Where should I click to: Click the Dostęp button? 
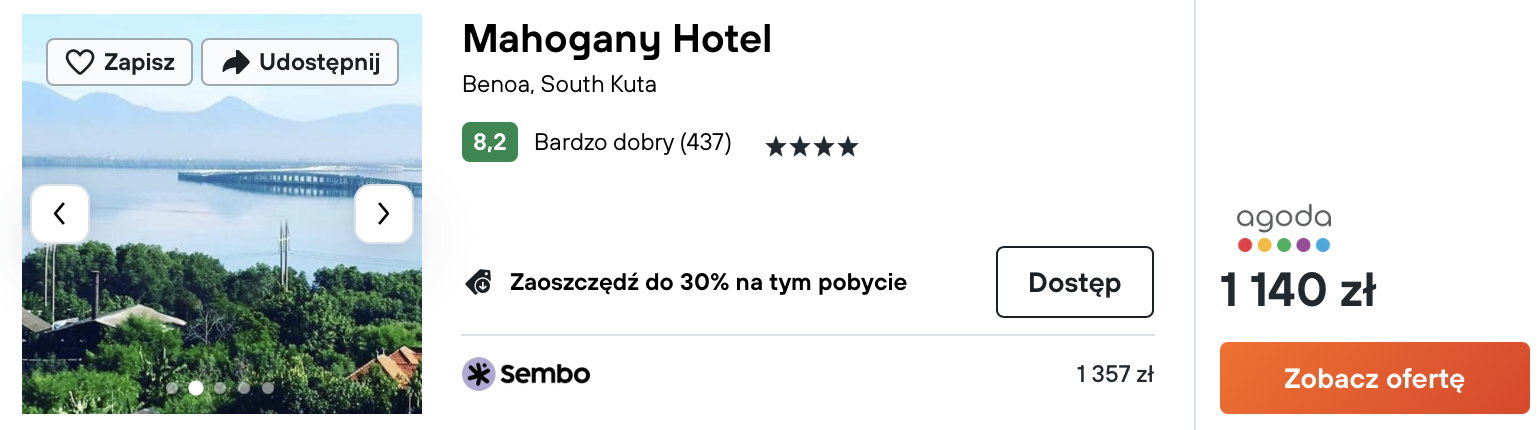pyautogui.click(x=1075, y=282)
